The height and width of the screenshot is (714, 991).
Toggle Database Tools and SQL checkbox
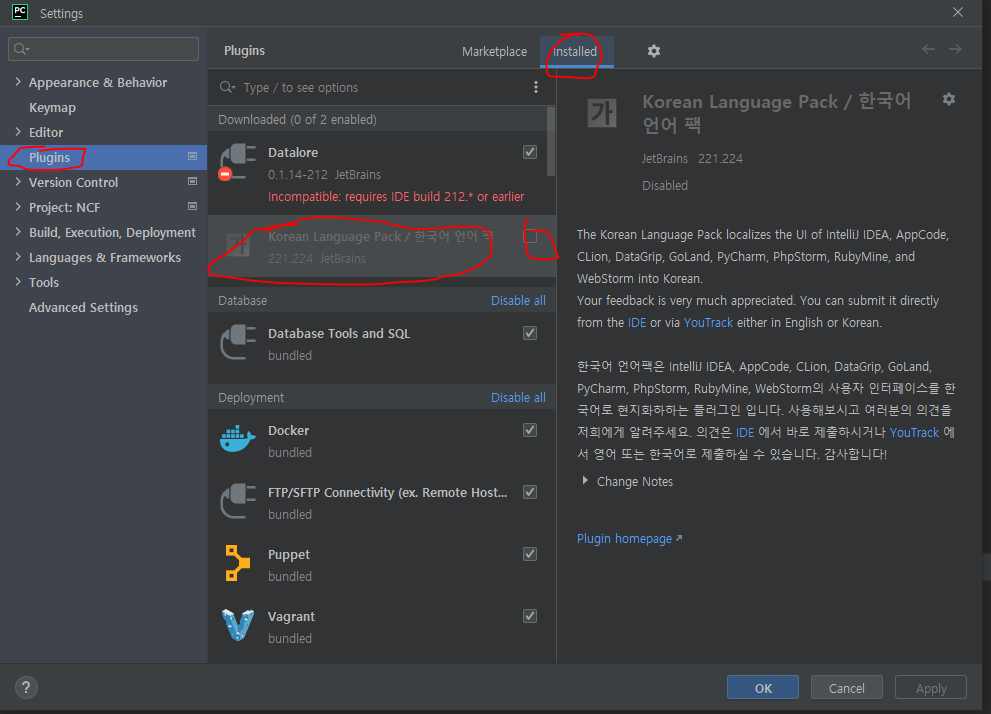[x=530, y=333]
